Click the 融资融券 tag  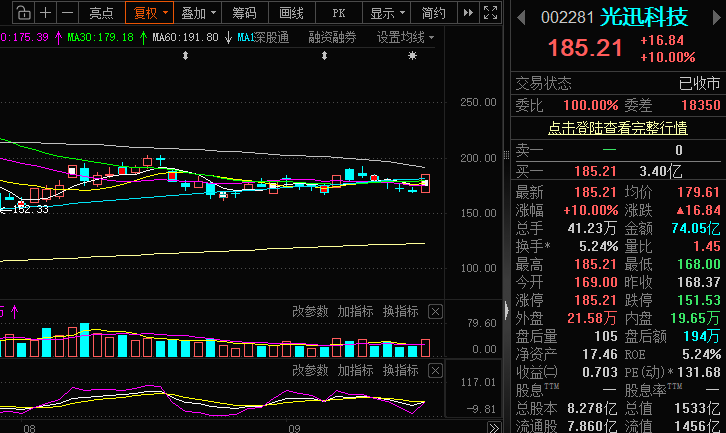pos(332,38)
